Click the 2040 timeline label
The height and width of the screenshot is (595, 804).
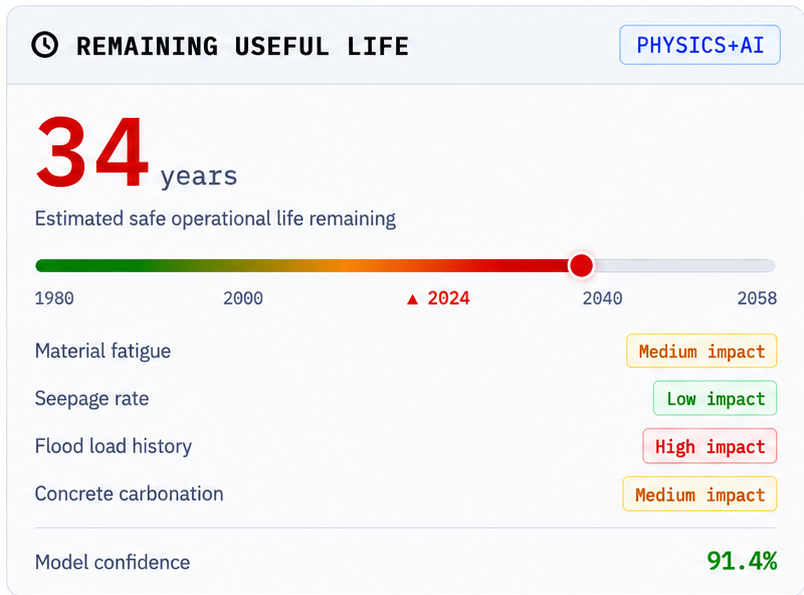602,299
